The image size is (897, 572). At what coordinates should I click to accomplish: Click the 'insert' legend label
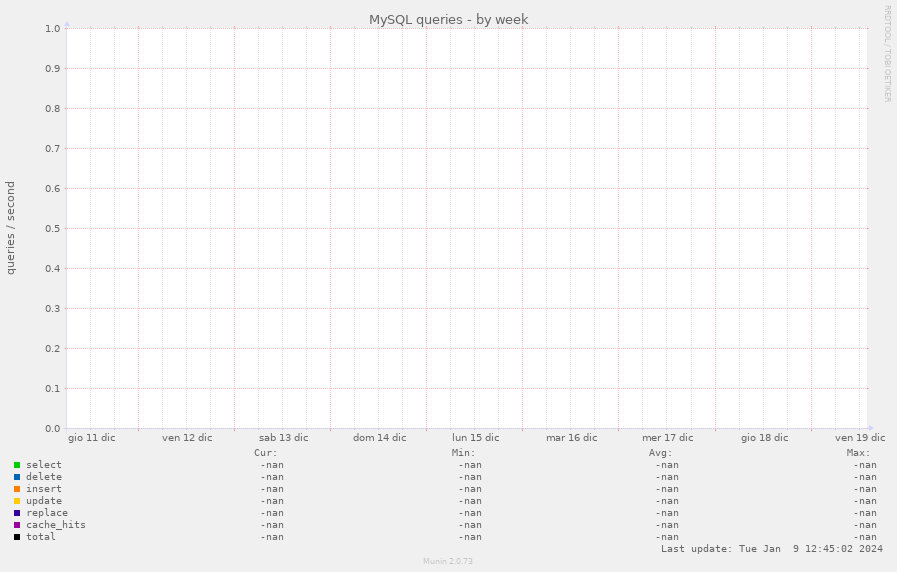[43, 489]
